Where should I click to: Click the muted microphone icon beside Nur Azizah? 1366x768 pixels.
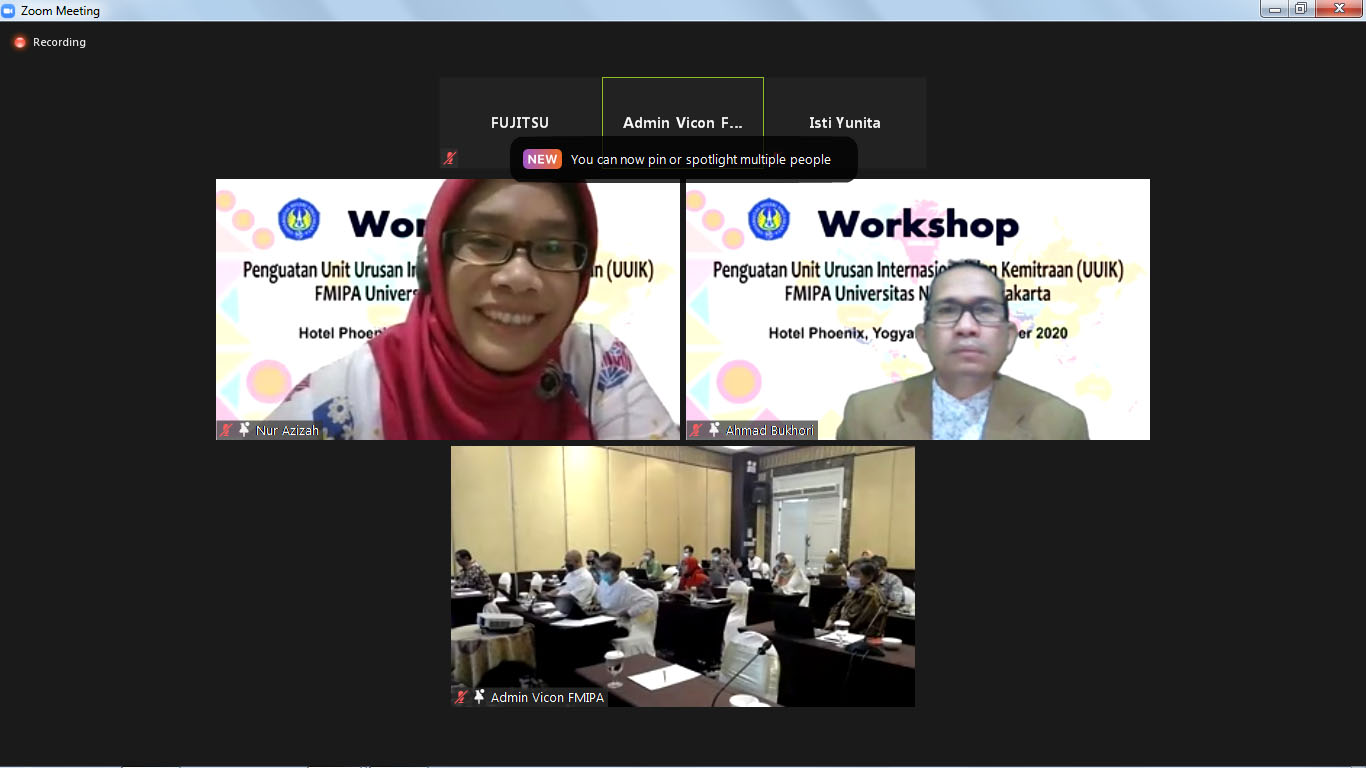227,430
